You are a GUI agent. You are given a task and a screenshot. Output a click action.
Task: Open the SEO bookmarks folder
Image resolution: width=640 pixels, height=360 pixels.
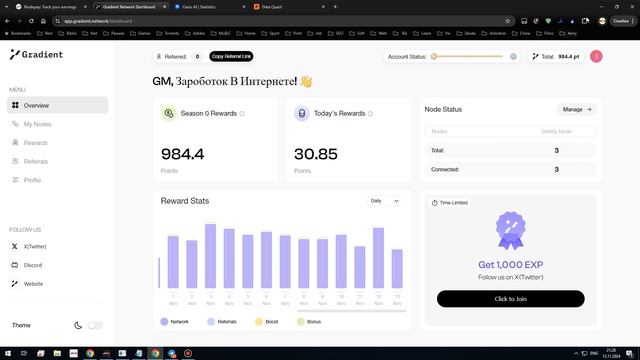pos(336,33)
